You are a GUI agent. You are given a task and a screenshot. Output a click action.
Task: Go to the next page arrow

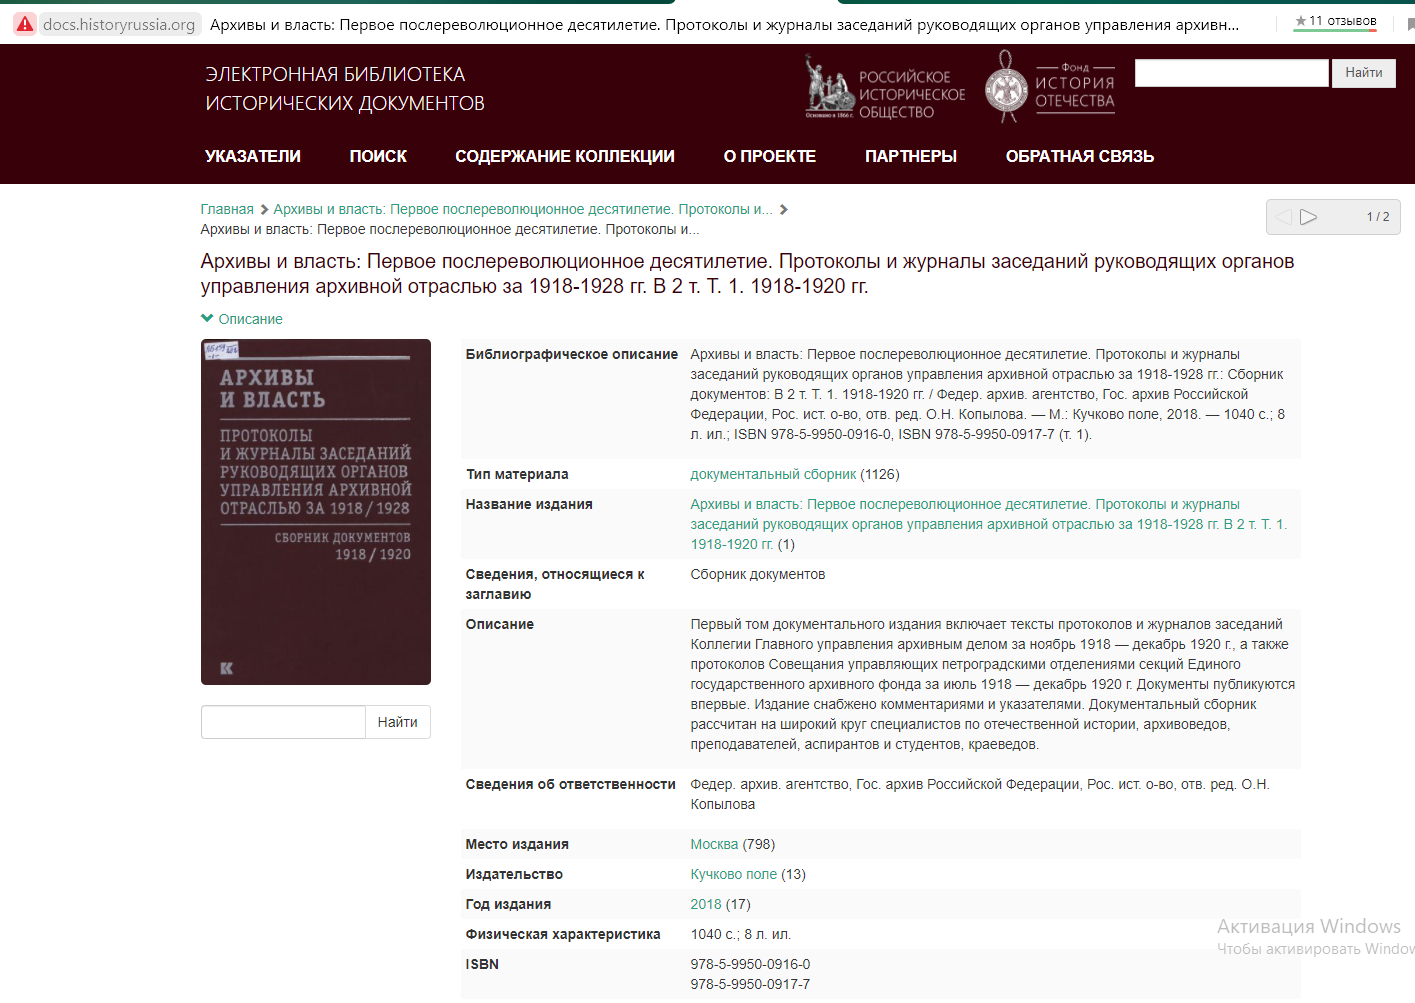1309,217
